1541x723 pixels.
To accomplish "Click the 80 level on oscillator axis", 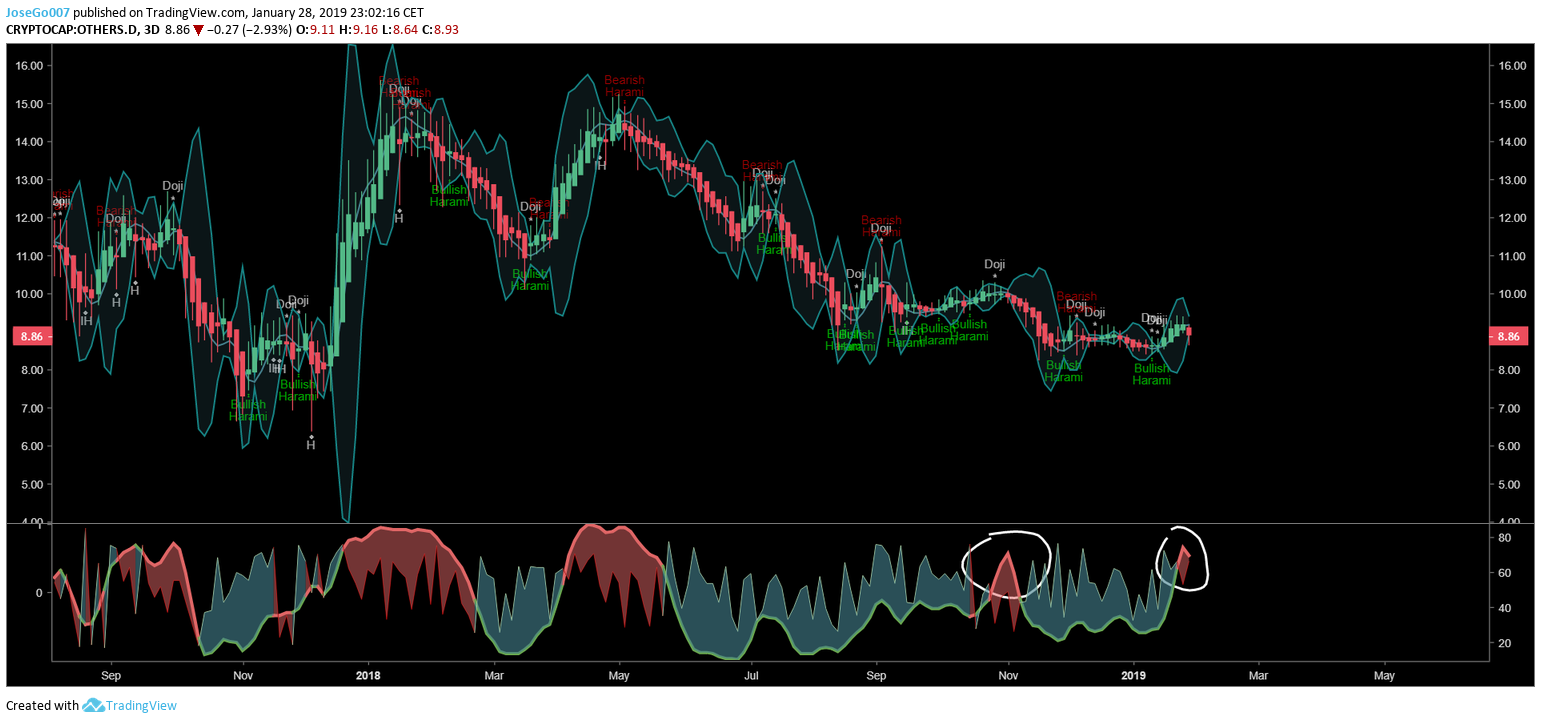I will [1504, 538].
